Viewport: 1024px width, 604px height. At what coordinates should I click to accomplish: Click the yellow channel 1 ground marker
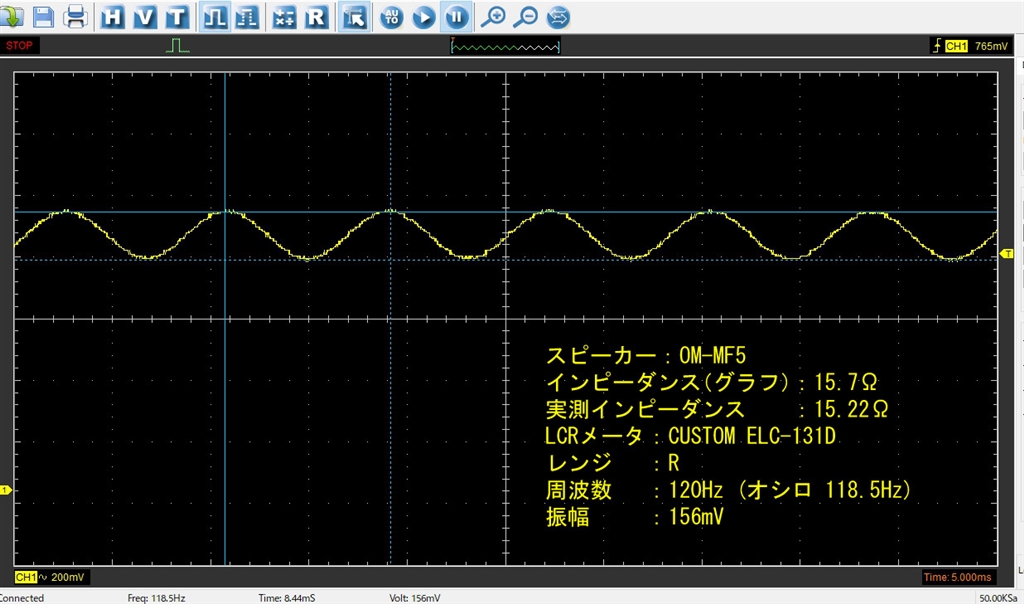[5, 490]
